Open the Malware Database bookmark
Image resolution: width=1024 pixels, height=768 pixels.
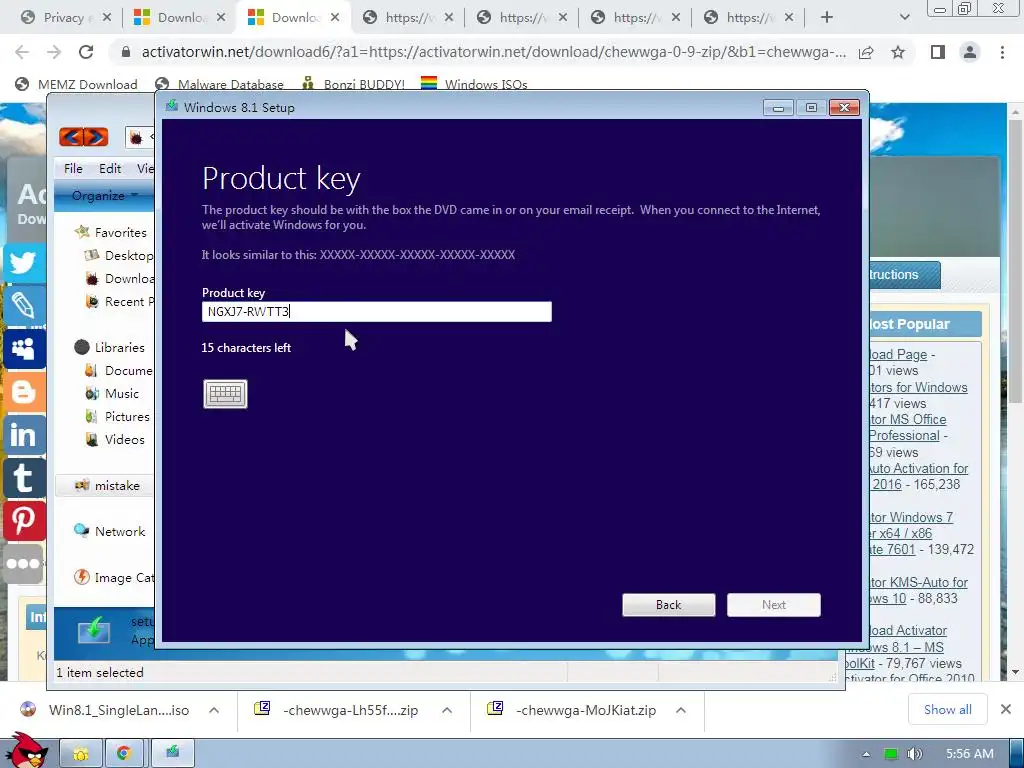tap(219, 84)
